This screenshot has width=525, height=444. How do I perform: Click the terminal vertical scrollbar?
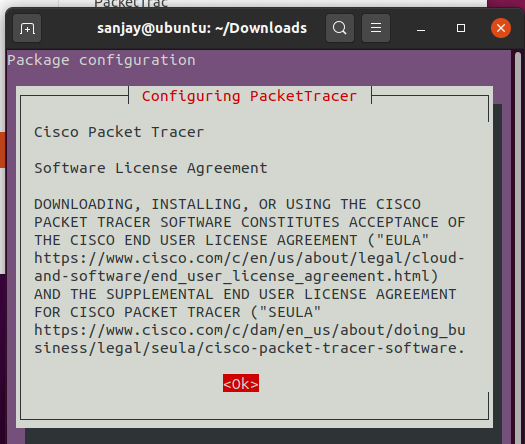coord(518,234)
